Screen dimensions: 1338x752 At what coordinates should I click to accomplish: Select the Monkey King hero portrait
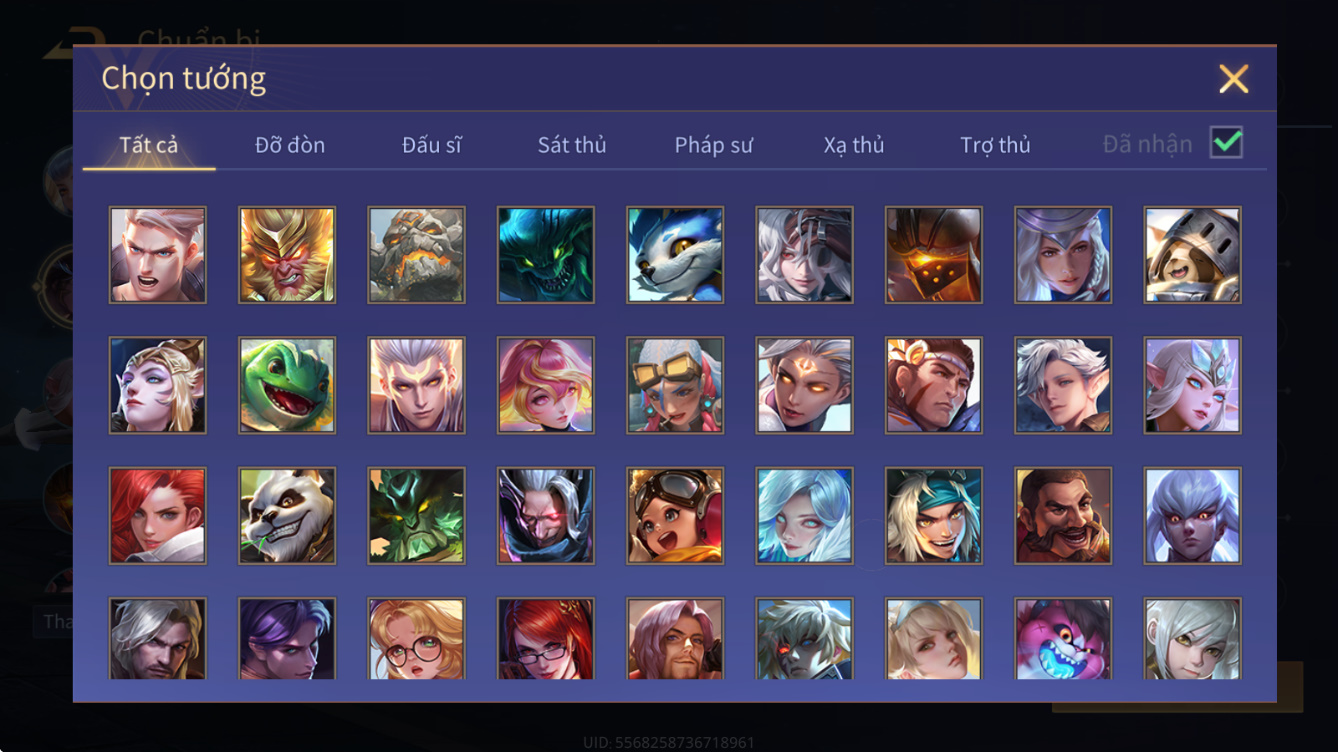[287, 255]
